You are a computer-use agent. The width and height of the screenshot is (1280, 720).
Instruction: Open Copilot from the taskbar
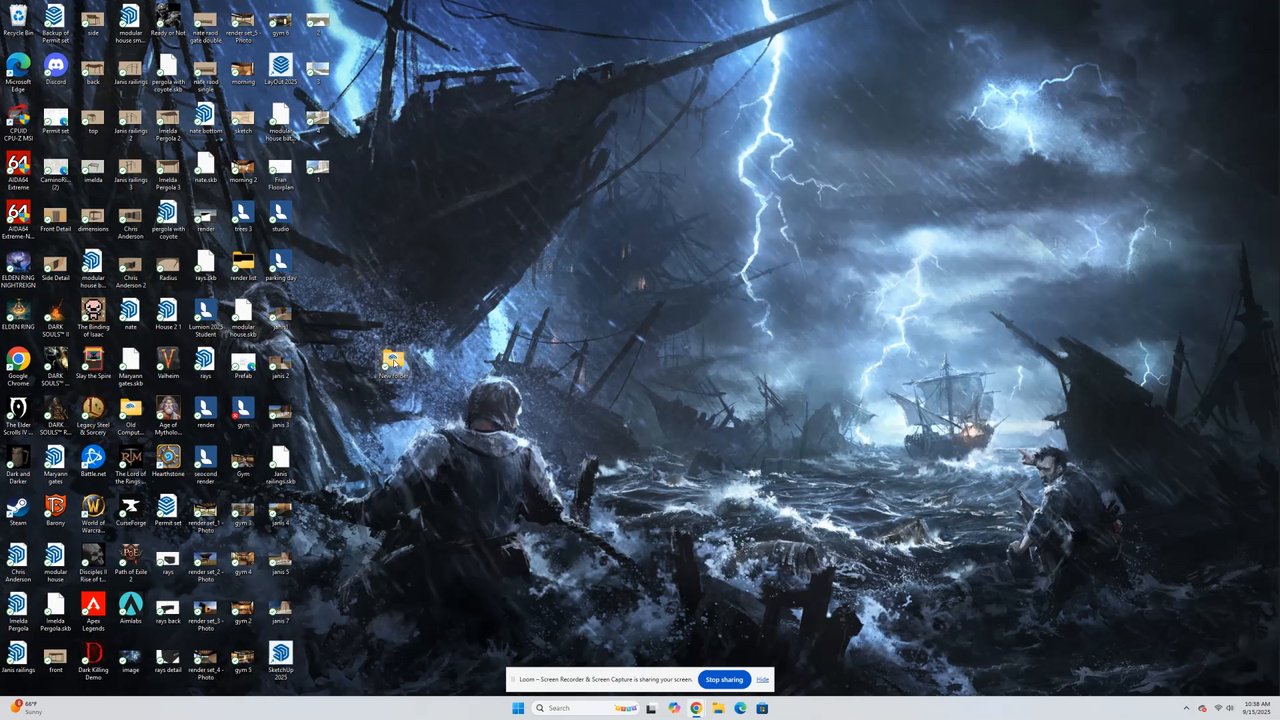click(674, 708)
